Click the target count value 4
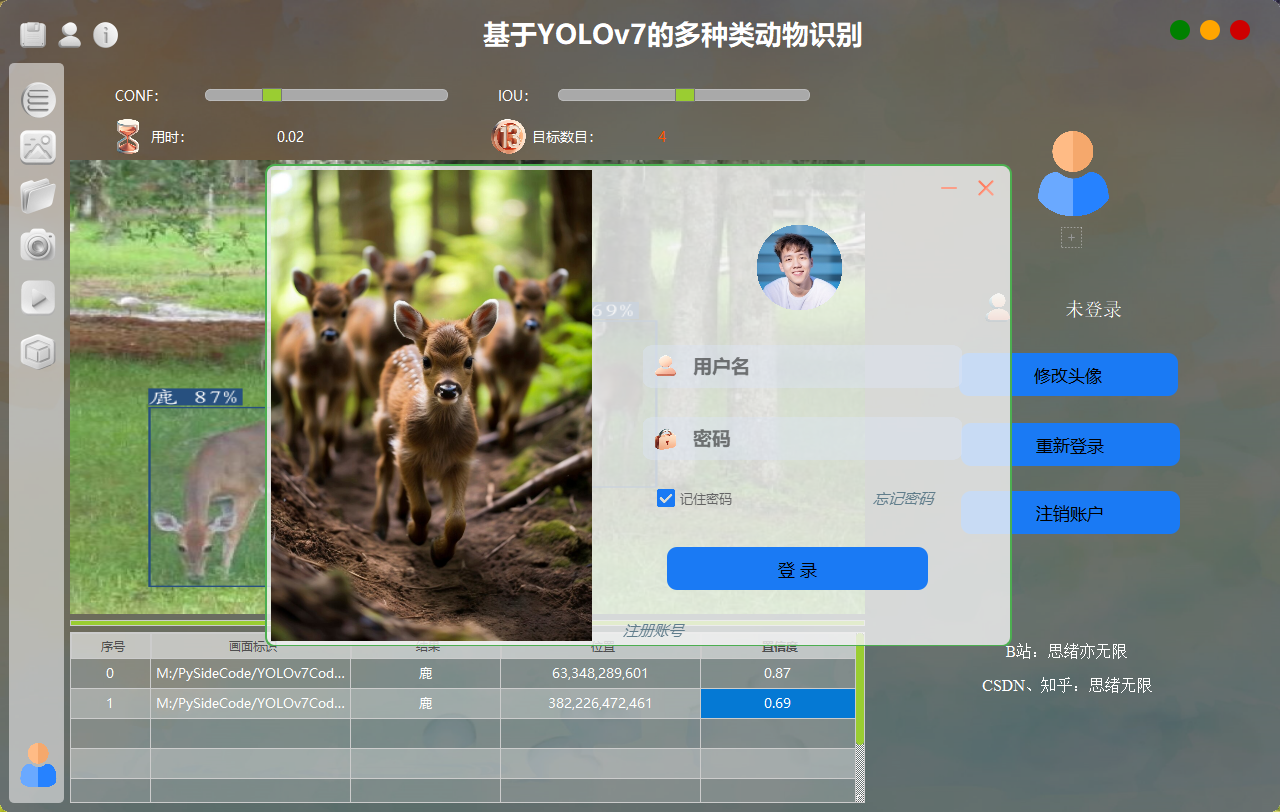This screenshot has height=812, width=1280. [x=662, y=137]
